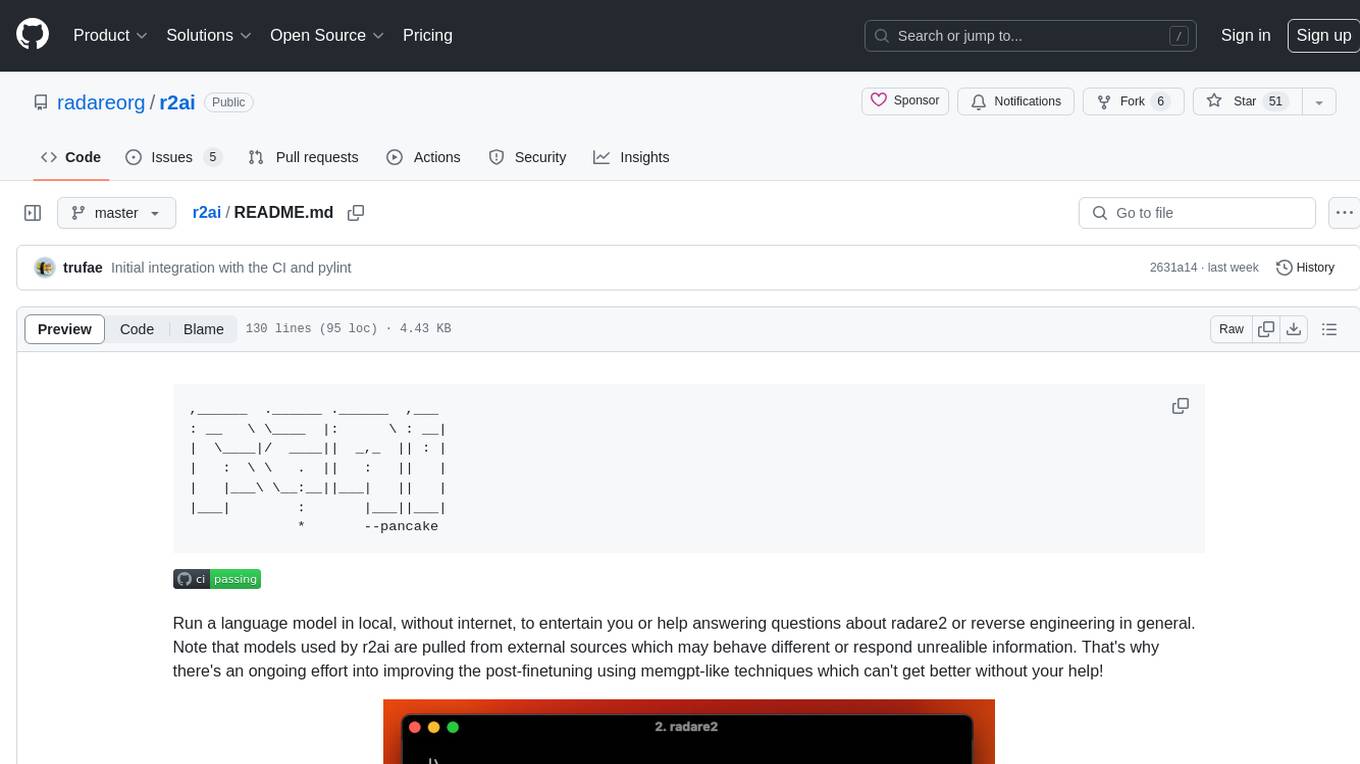Expand the Product menu
This screenshot has width=1360, height=764.
click(x=110, y=35)
